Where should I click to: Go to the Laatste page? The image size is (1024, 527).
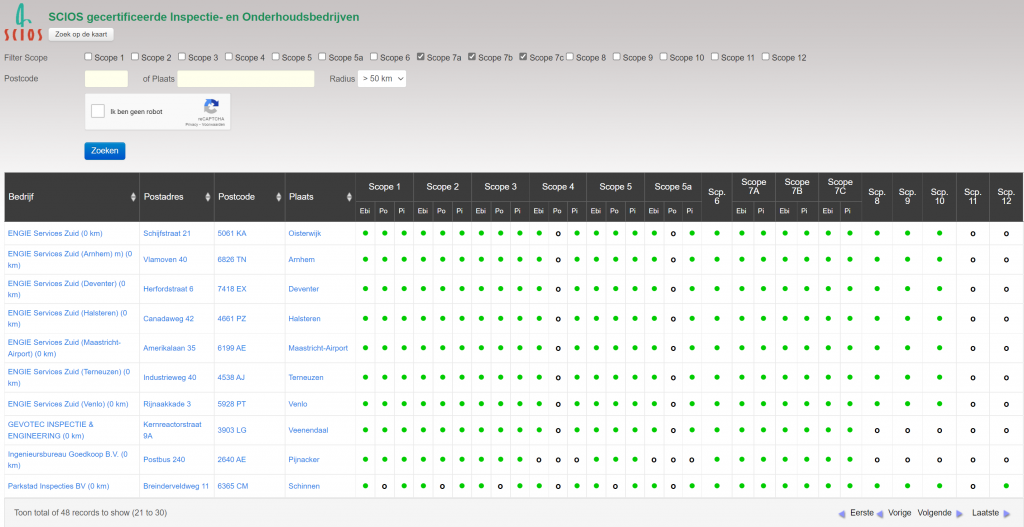click(x=985, y=513)
